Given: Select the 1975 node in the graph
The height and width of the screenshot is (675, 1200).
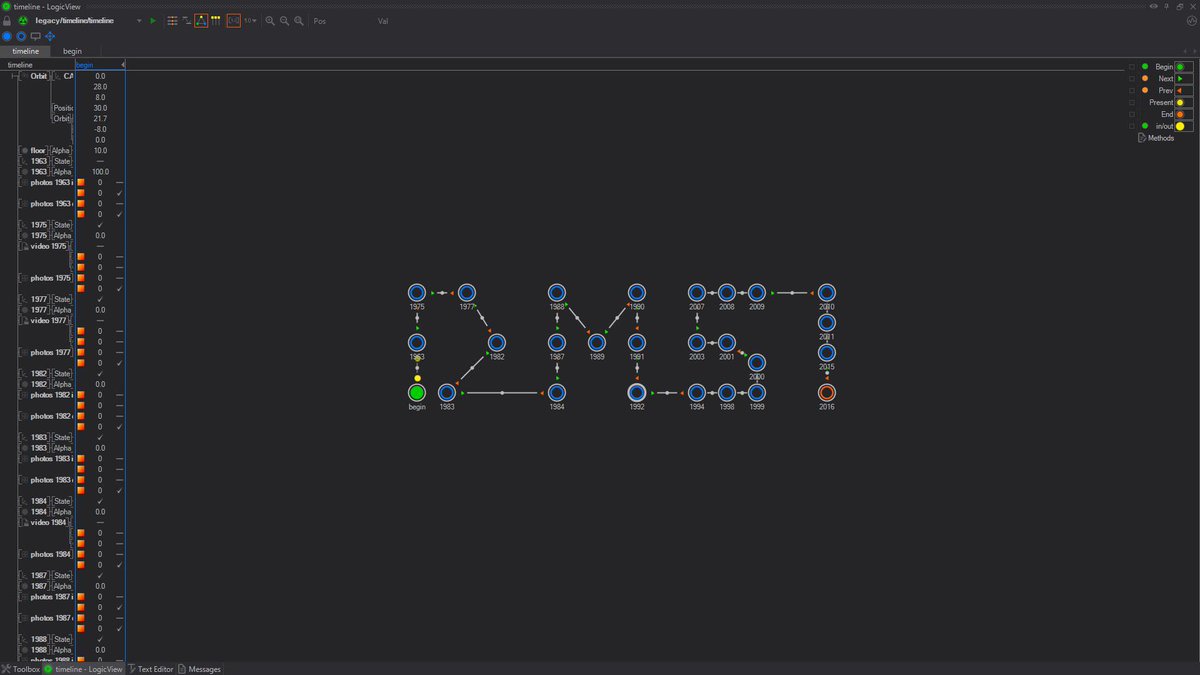Looking at the screenshot, I should (417, 293).
